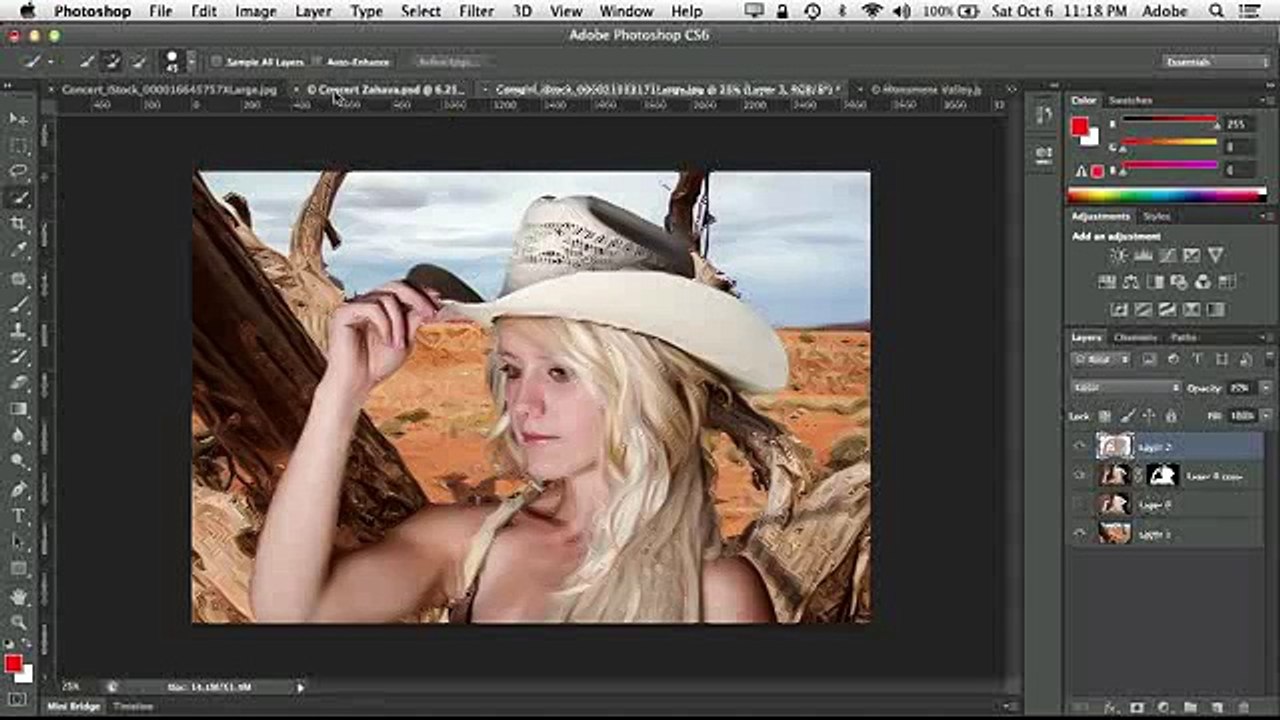Add a Levels adjustment
This screenshot has width=1280, height=720.
click(1142, 256)
